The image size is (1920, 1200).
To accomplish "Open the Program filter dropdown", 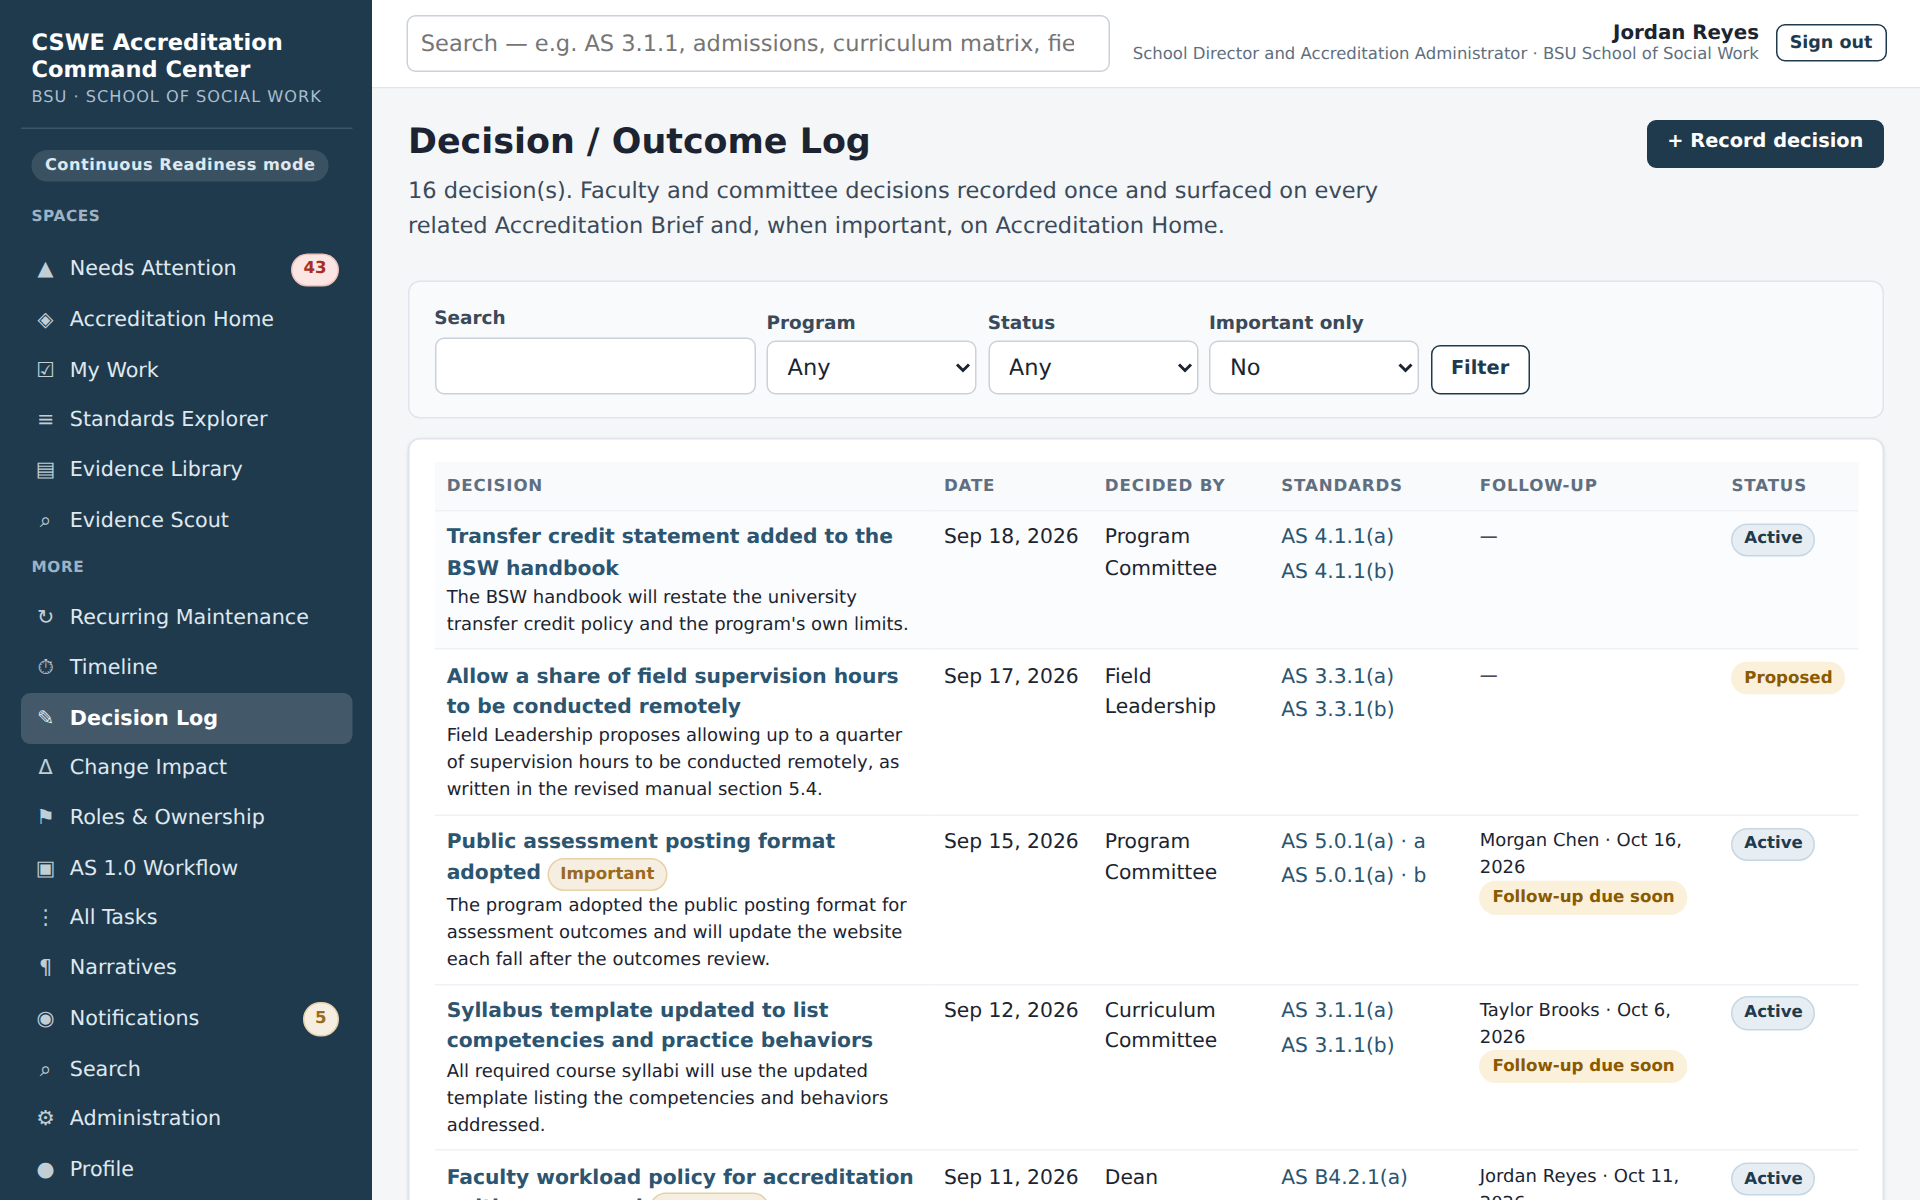I will [871, 368].
